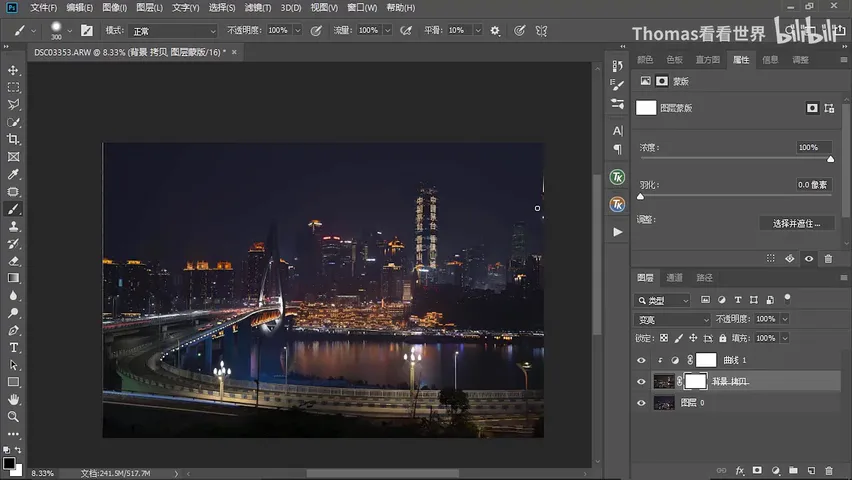This screenshot has width=852, height=480.
Task: Toggle pressure for opacity icon
Action: tap(316, 31)
